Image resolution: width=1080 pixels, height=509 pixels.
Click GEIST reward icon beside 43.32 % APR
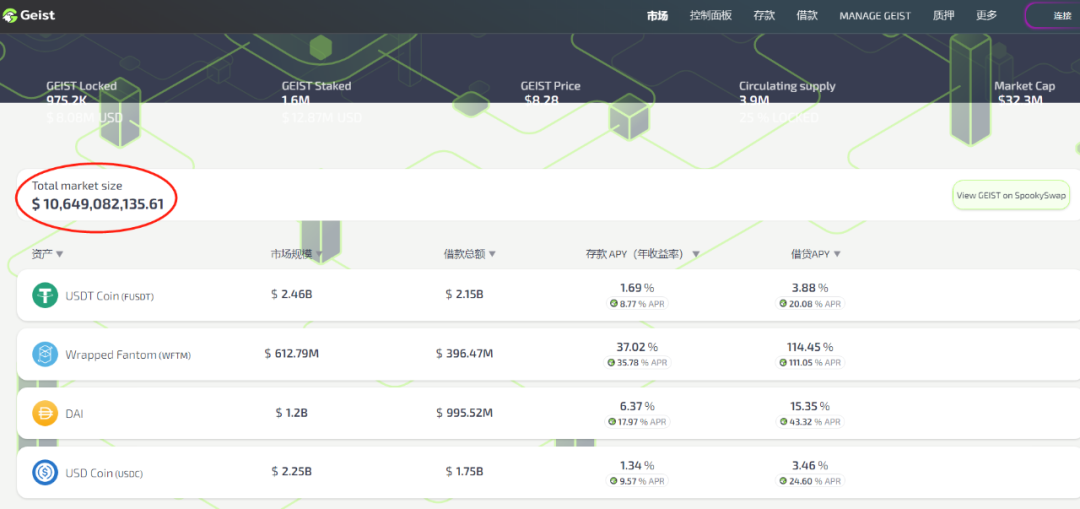point(783,421)
